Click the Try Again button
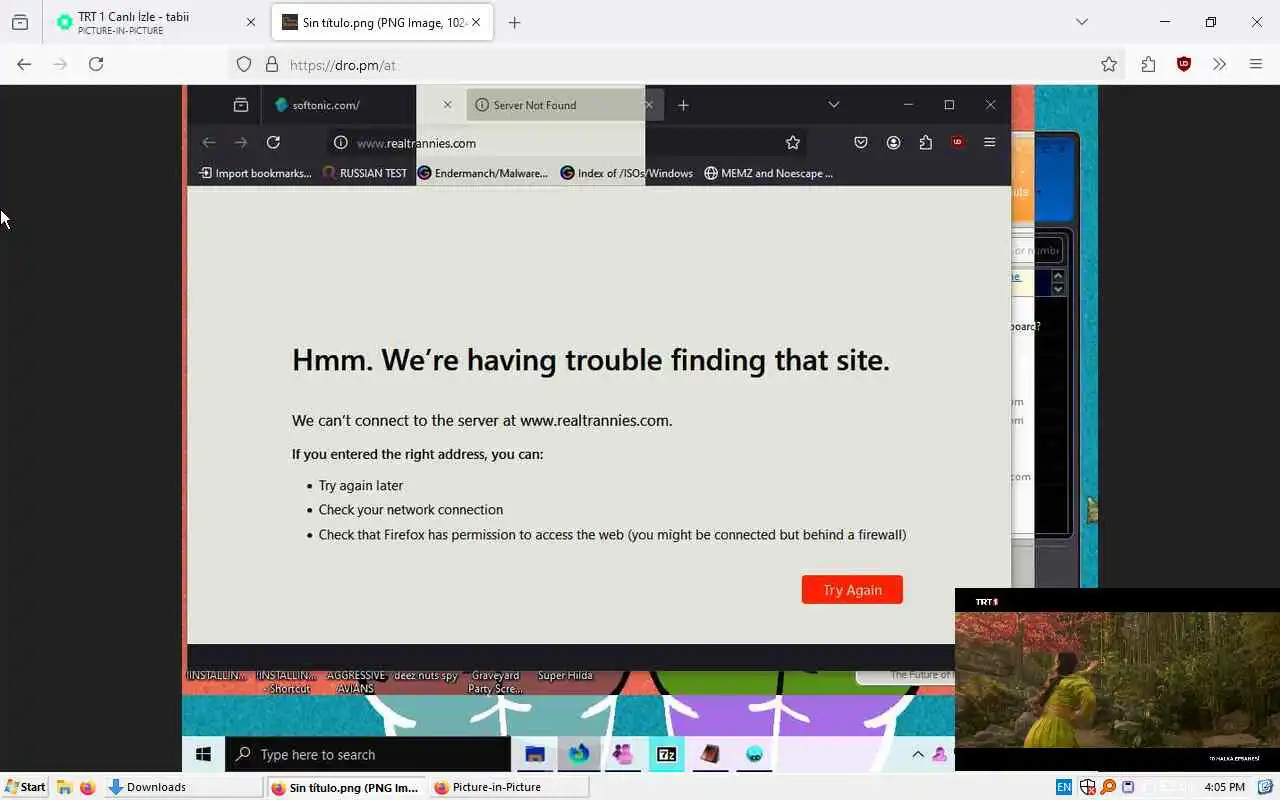 click(852, 590)
